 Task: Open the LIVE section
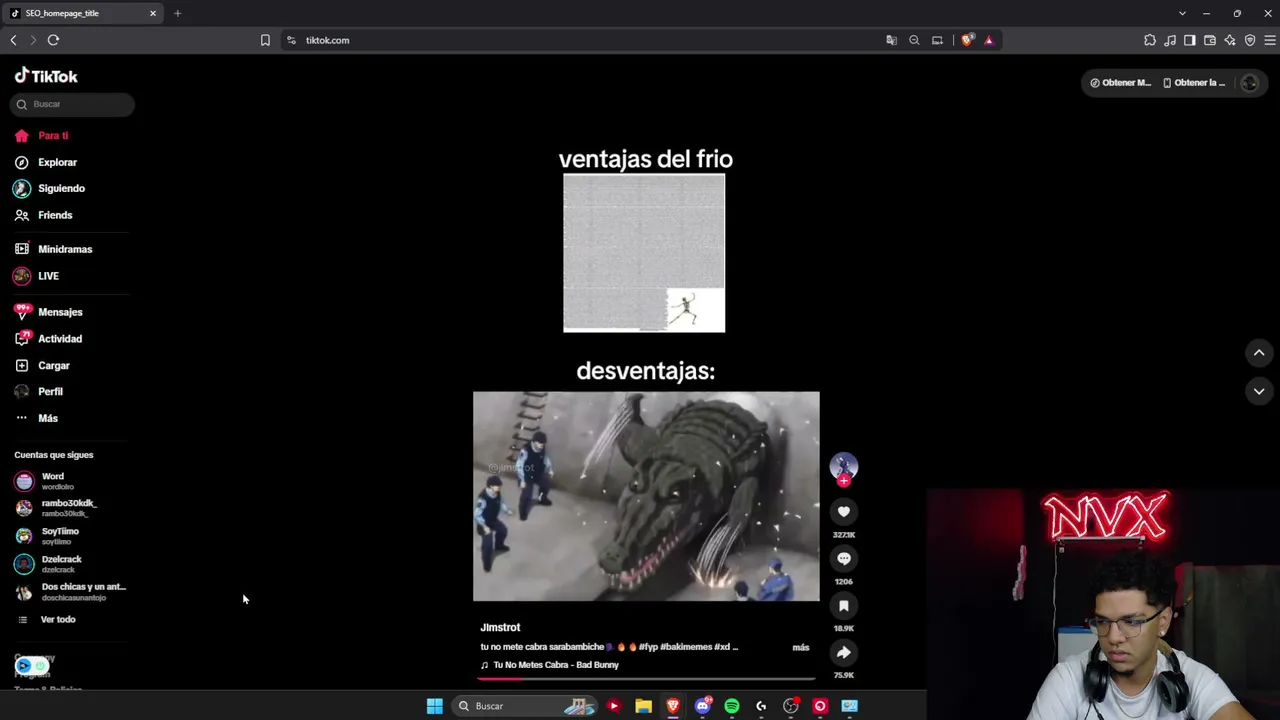click(36, 276)
